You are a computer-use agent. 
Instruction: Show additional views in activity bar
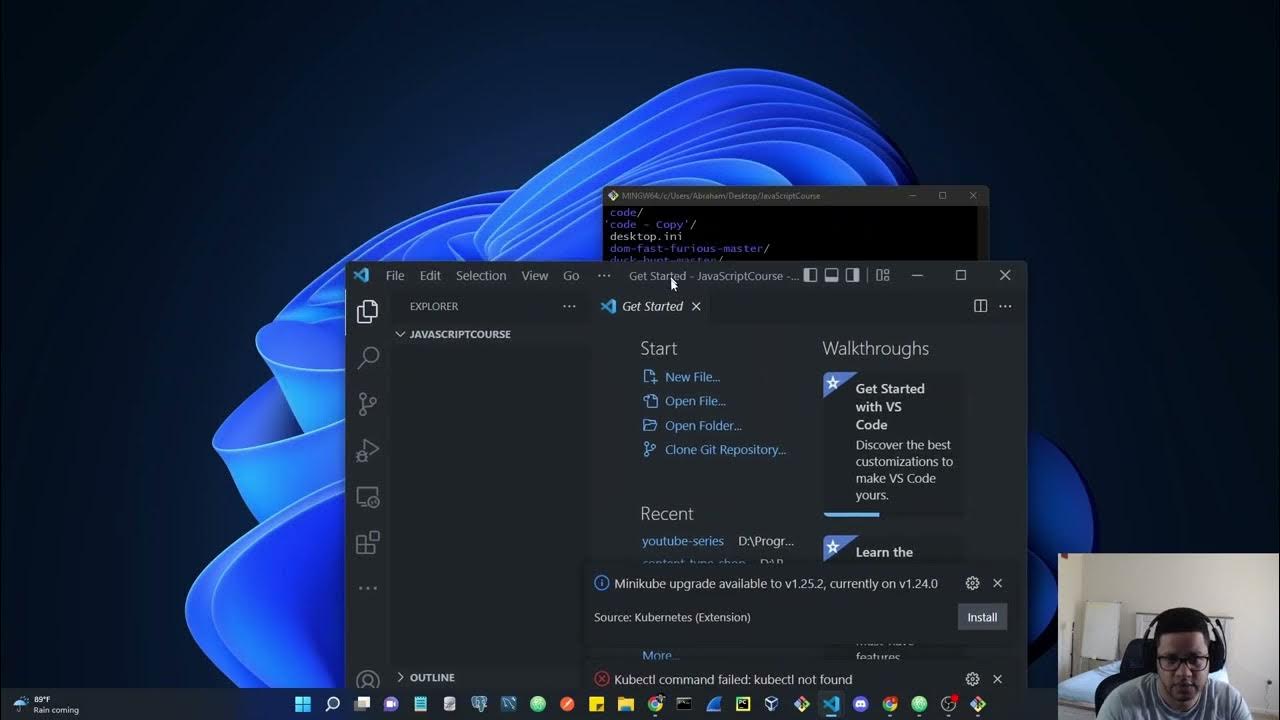(368, 588)
